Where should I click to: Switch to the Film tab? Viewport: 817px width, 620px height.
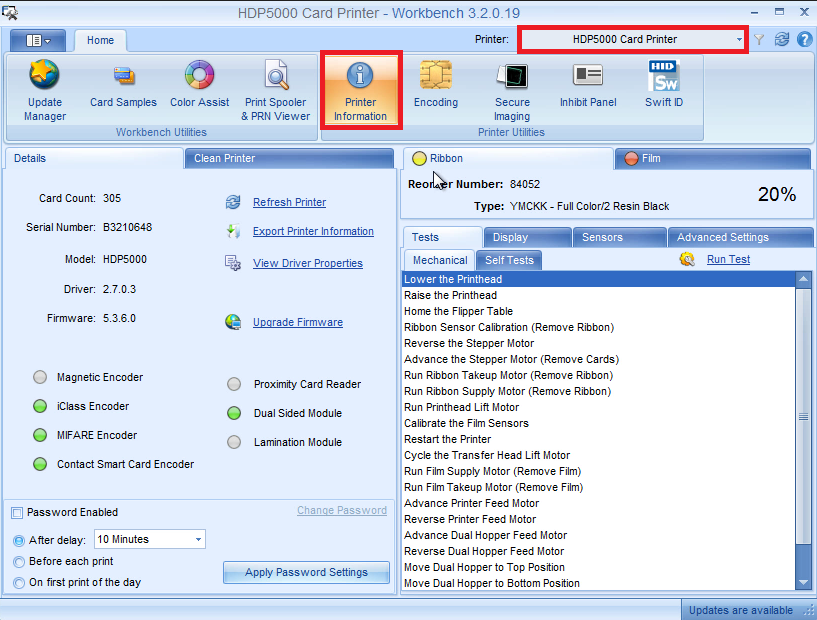[713, 158]
